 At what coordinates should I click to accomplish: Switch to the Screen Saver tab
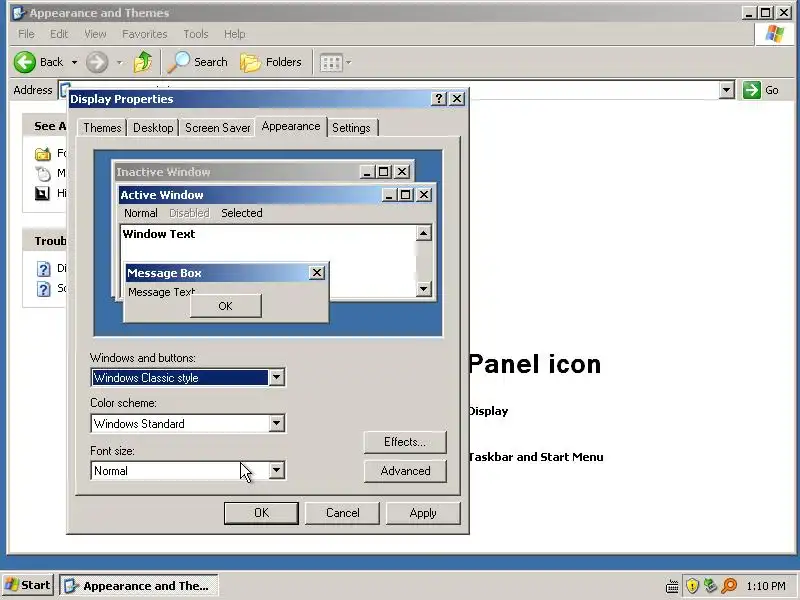[218, 128]
